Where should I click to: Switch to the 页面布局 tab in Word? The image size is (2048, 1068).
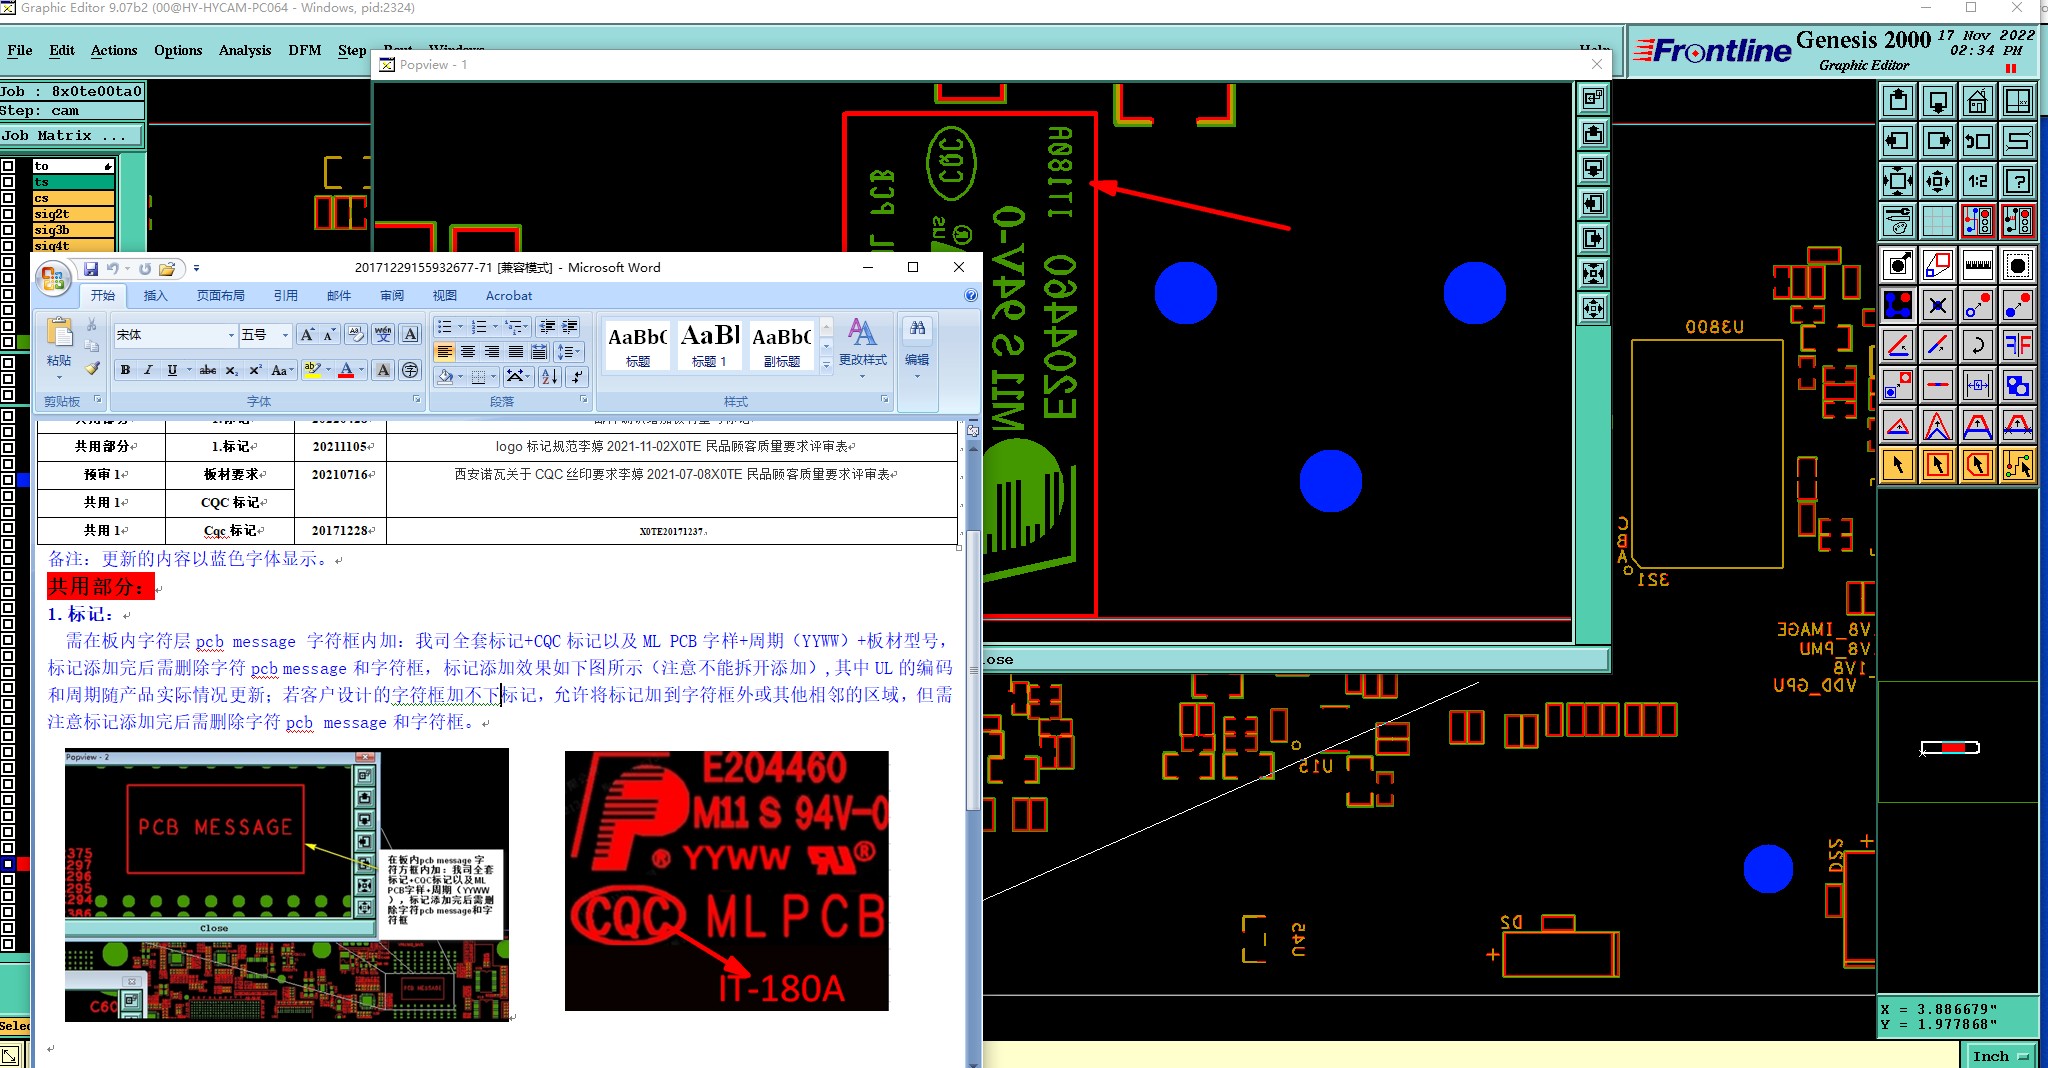221,296
